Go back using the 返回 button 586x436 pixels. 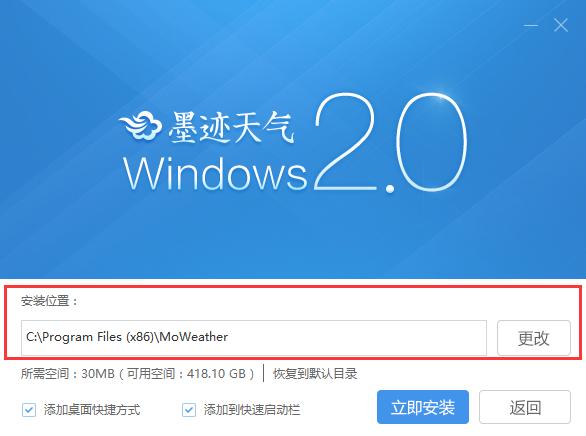tap(525, 407)
